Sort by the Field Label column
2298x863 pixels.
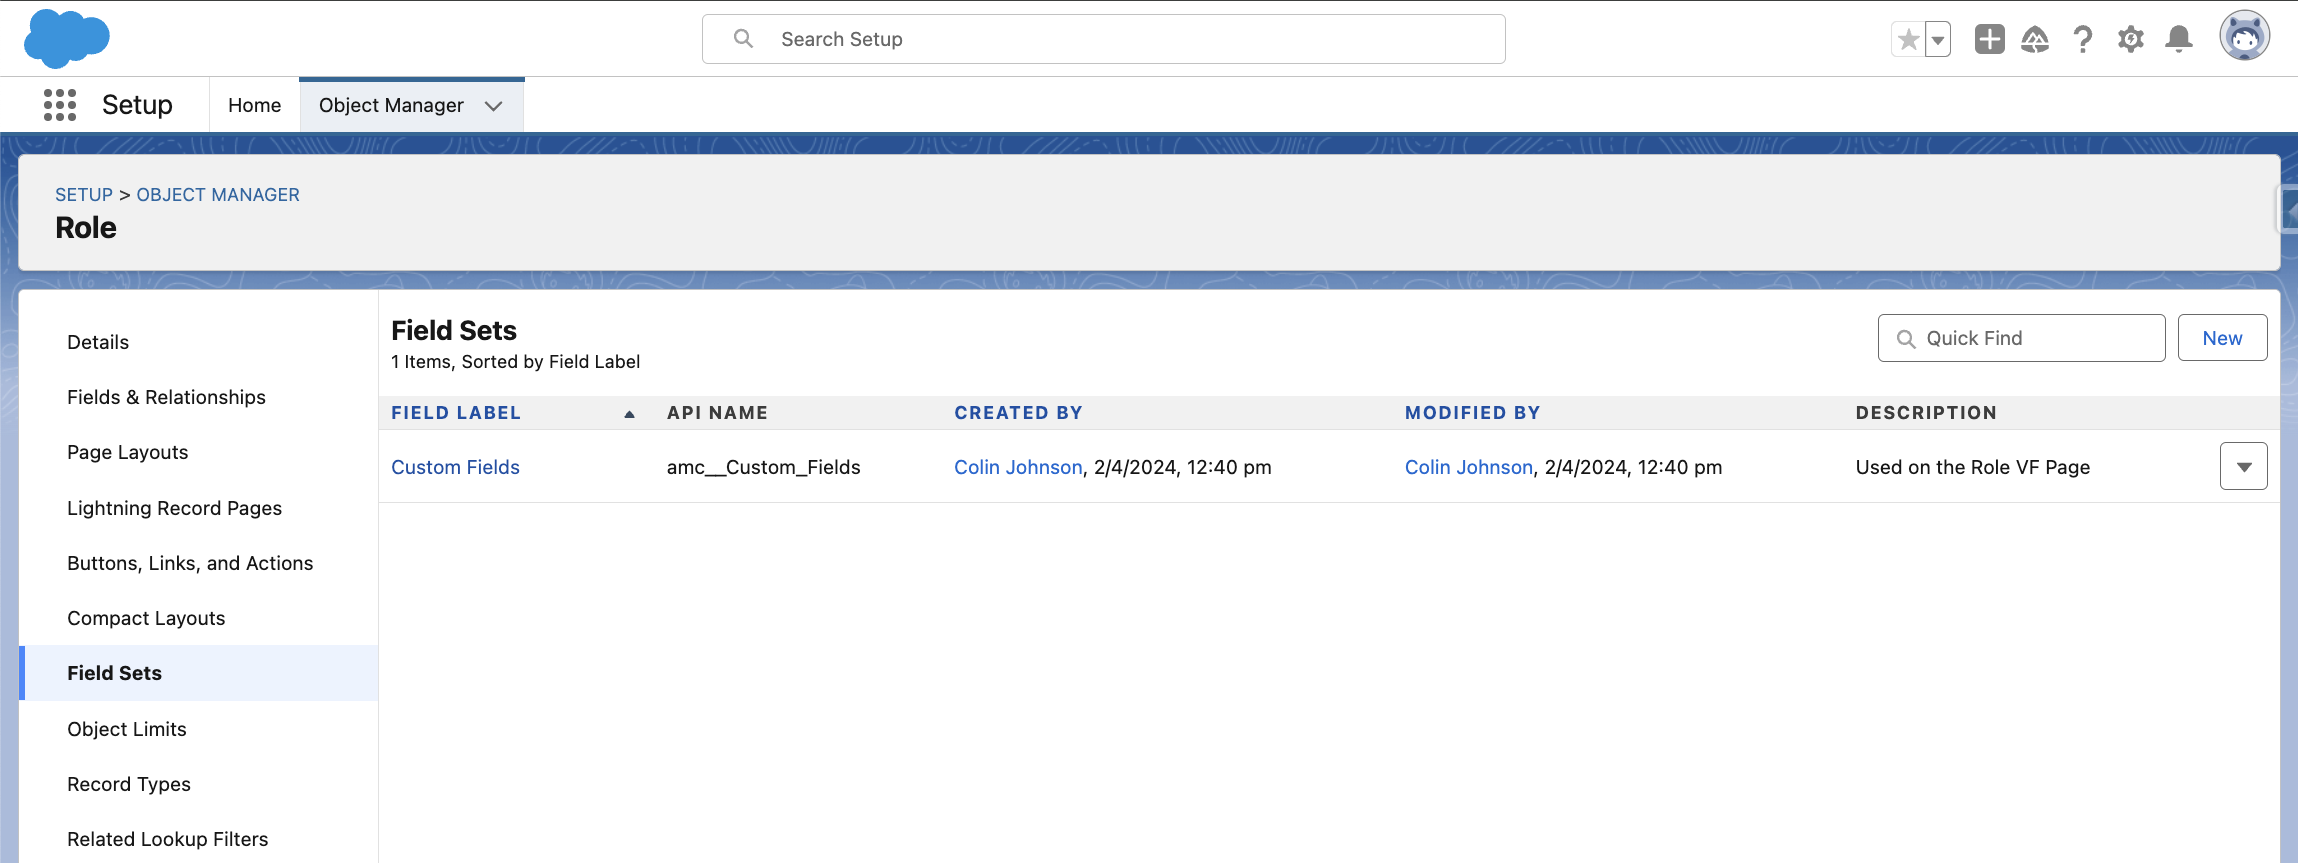(456, 413)
